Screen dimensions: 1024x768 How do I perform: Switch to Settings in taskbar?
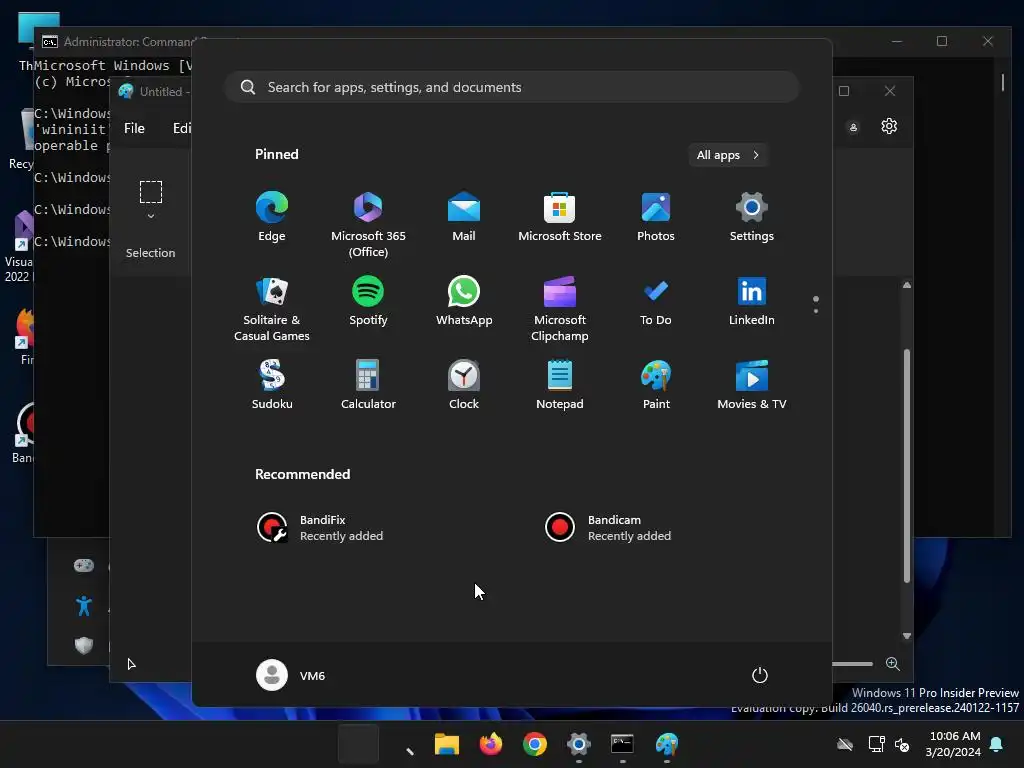pyautogui.click(x=579, y=744)
